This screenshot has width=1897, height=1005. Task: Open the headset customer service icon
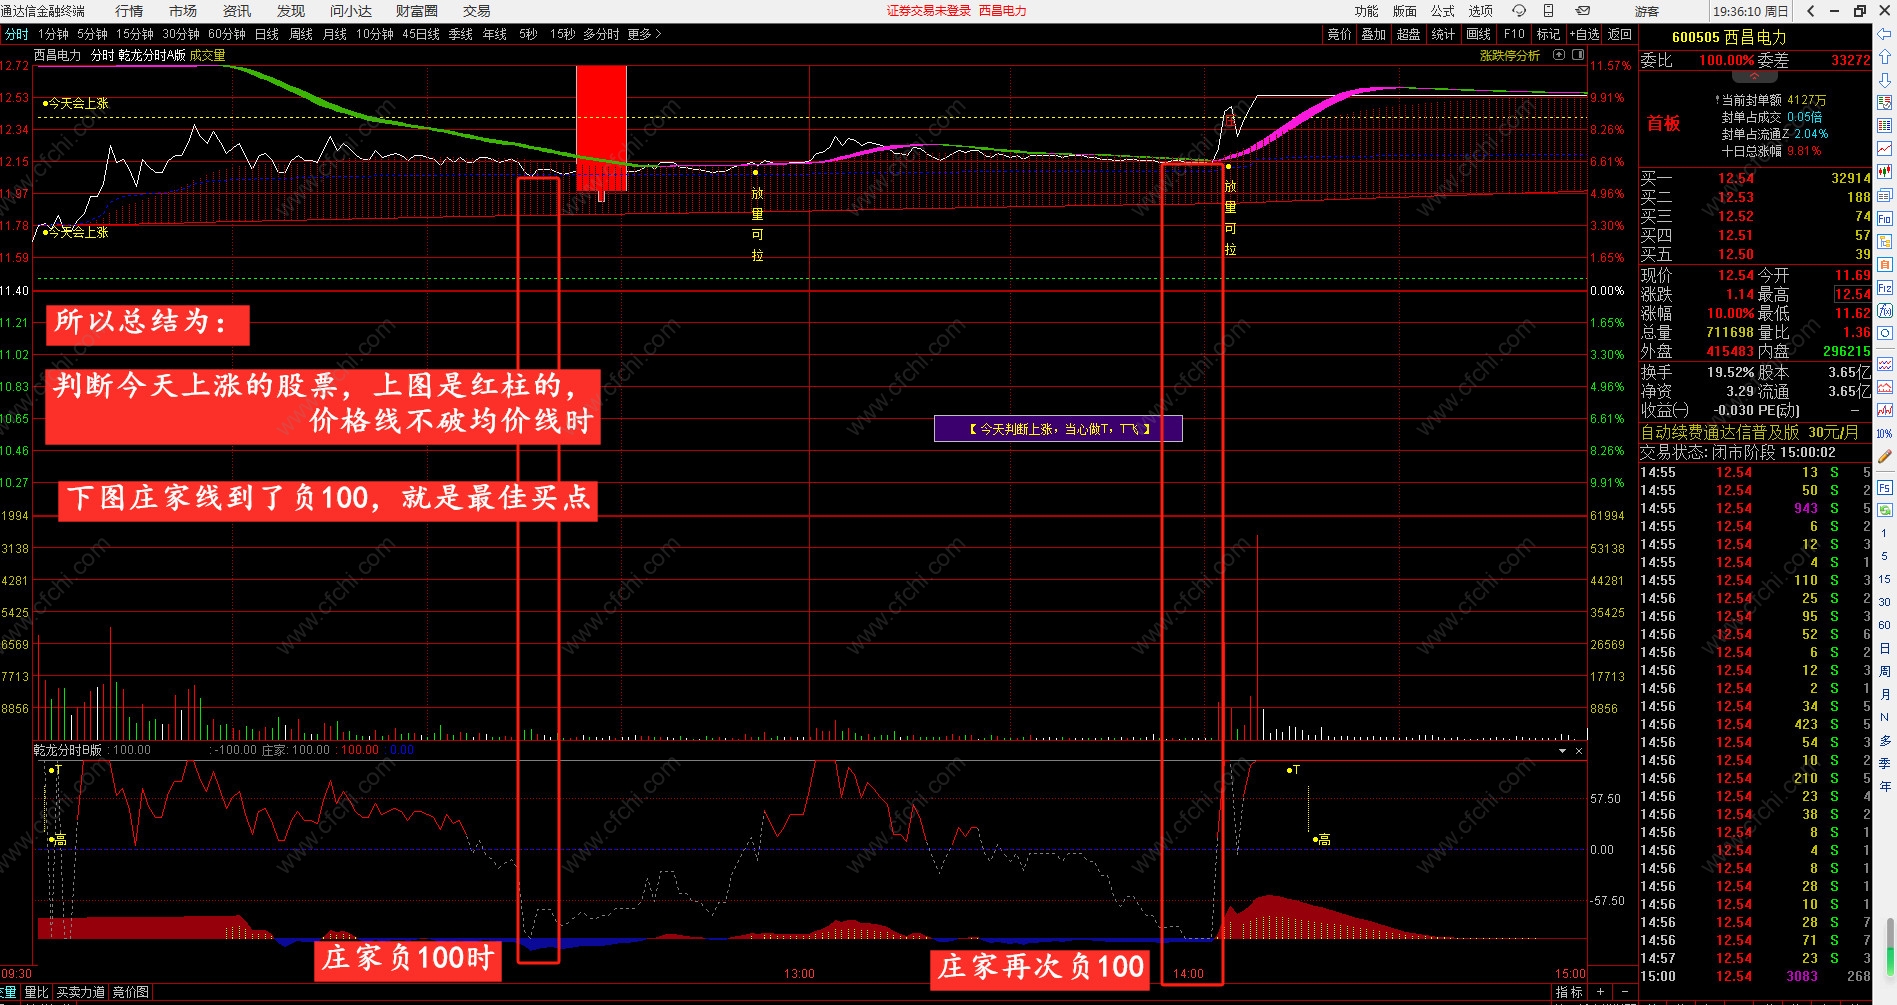[x=1518, y=11]
